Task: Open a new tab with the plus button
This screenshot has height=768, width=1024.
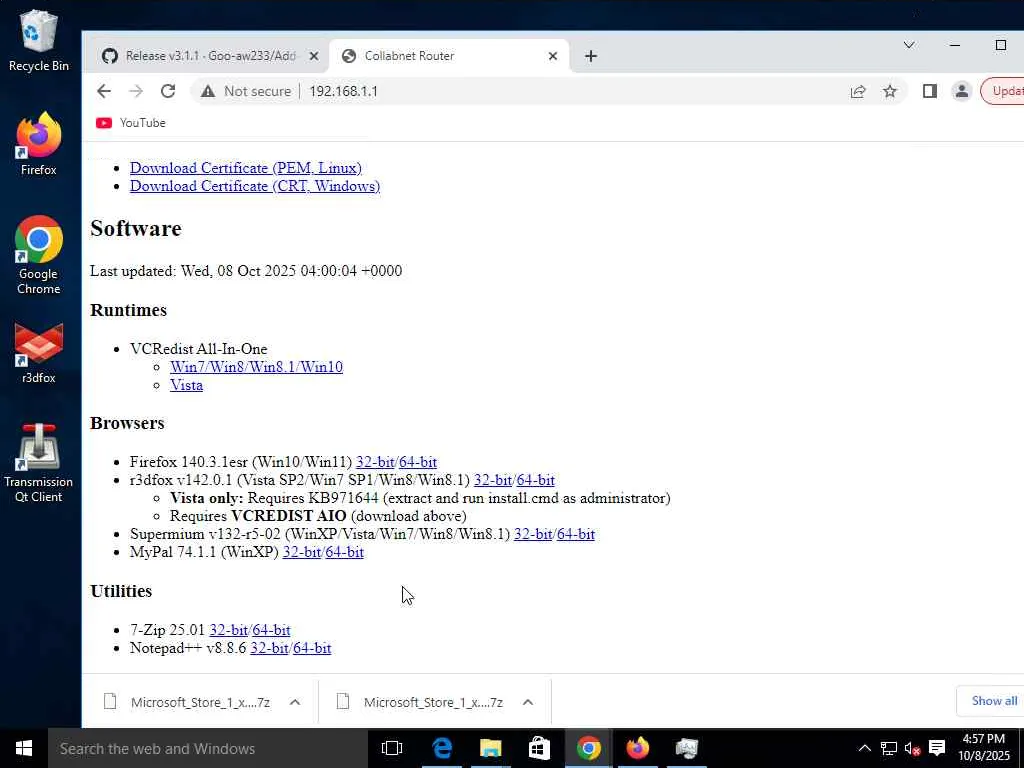Action: 590,56
